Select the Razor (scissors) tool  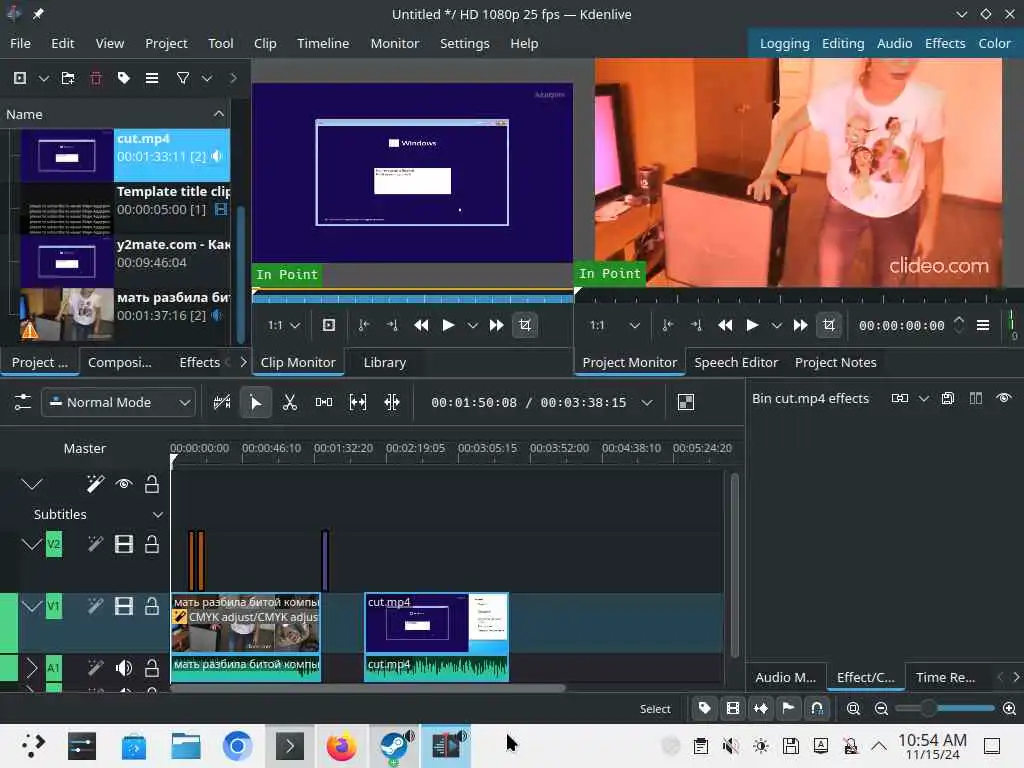click(x=290, y=402)
